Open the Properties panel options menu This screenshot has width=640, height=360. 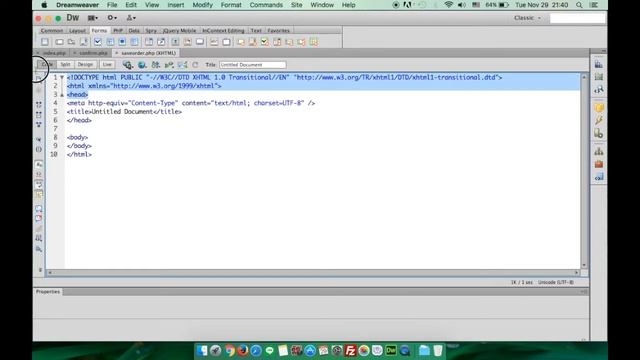click(584, 292)
